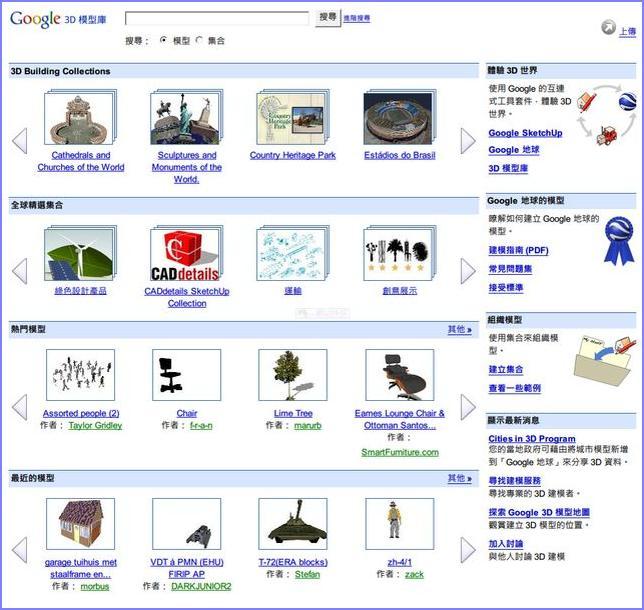Viewport: 644px width, 610px height.
Task: Open 其他 more link in 熱門模型
Action: 460,329
